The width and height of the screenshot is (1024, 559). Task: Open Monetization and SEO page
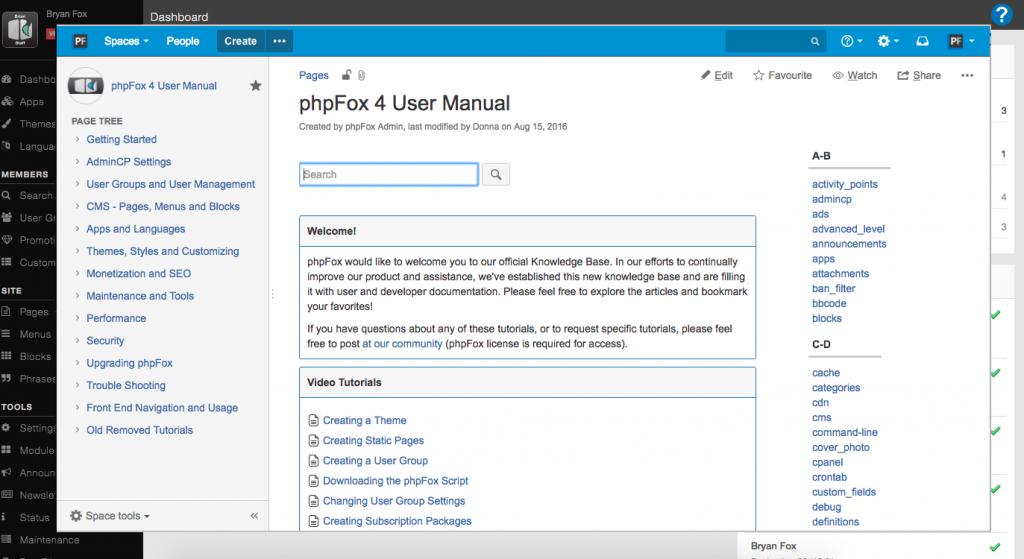pos(138,274)
